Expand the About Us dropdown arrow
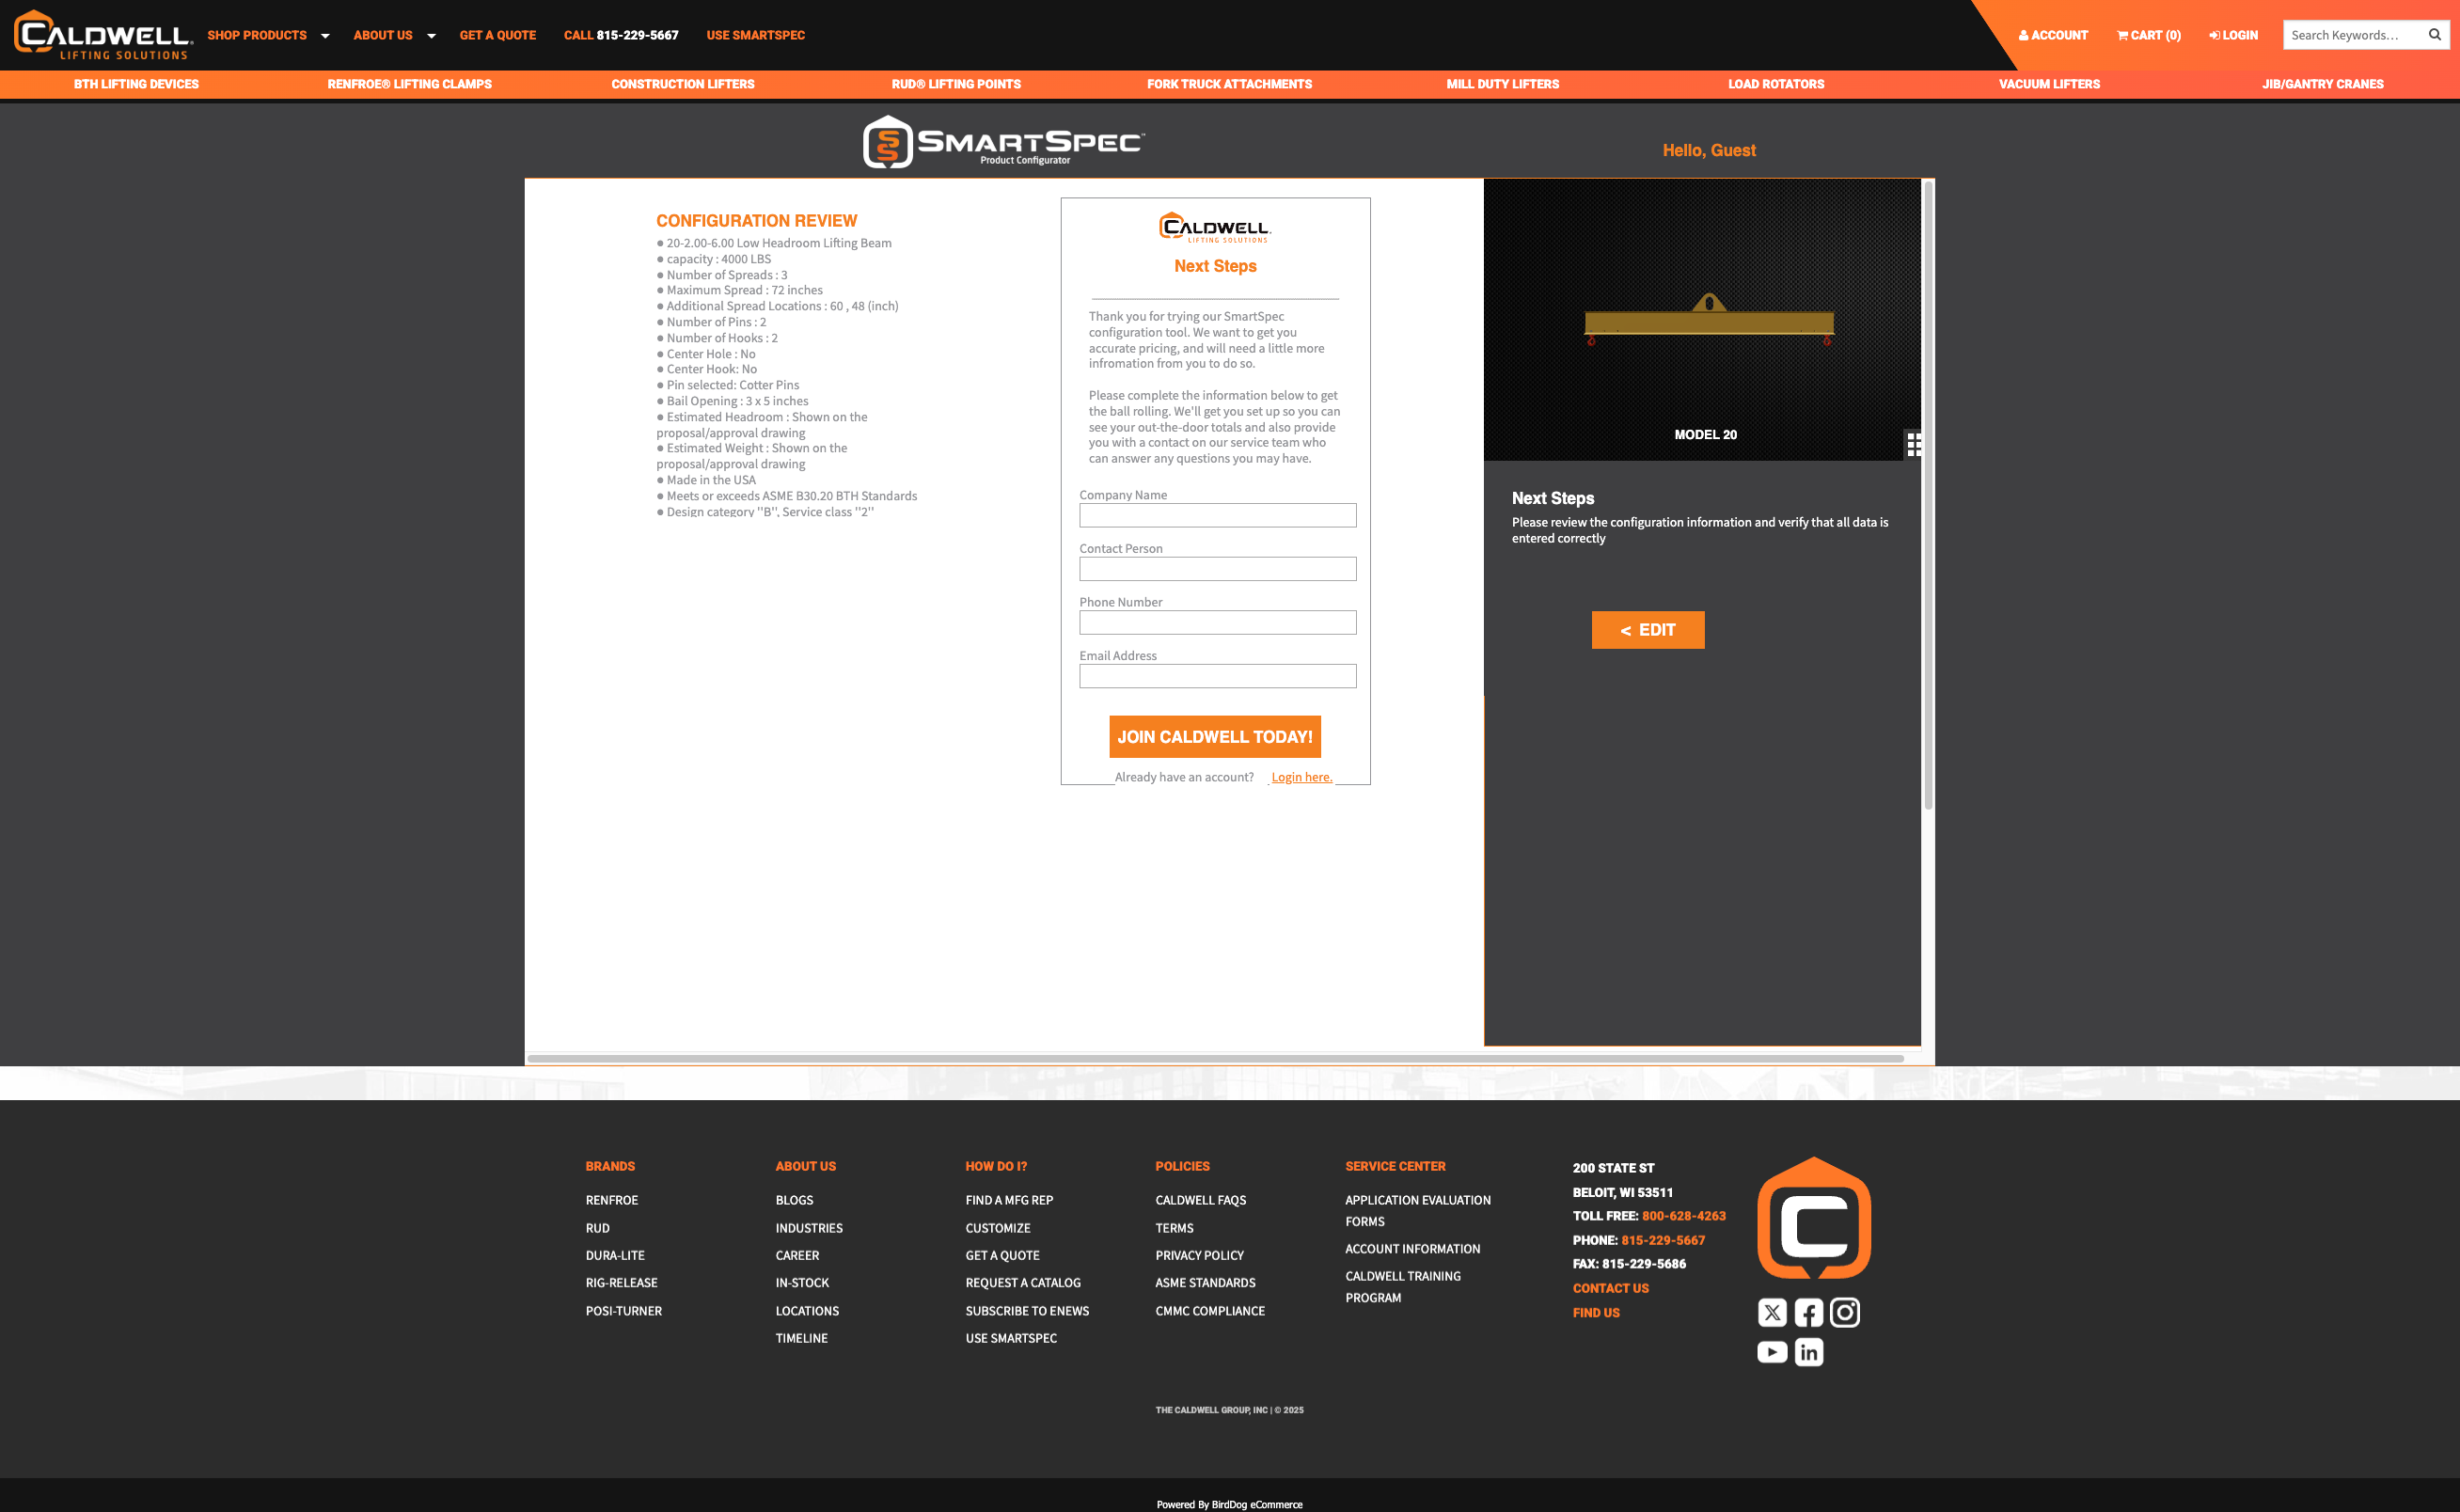Viewport: 2460px width, 1512px height. pyautogui.click(x=431, y=36)
